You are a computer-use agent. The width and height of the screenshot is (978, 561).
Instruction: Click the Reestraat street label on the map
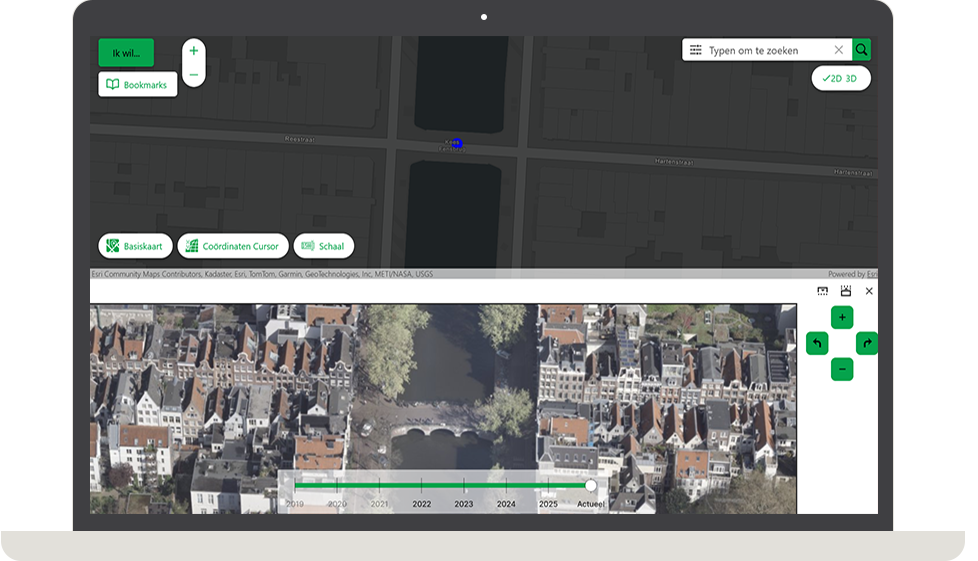coord(300,139)
